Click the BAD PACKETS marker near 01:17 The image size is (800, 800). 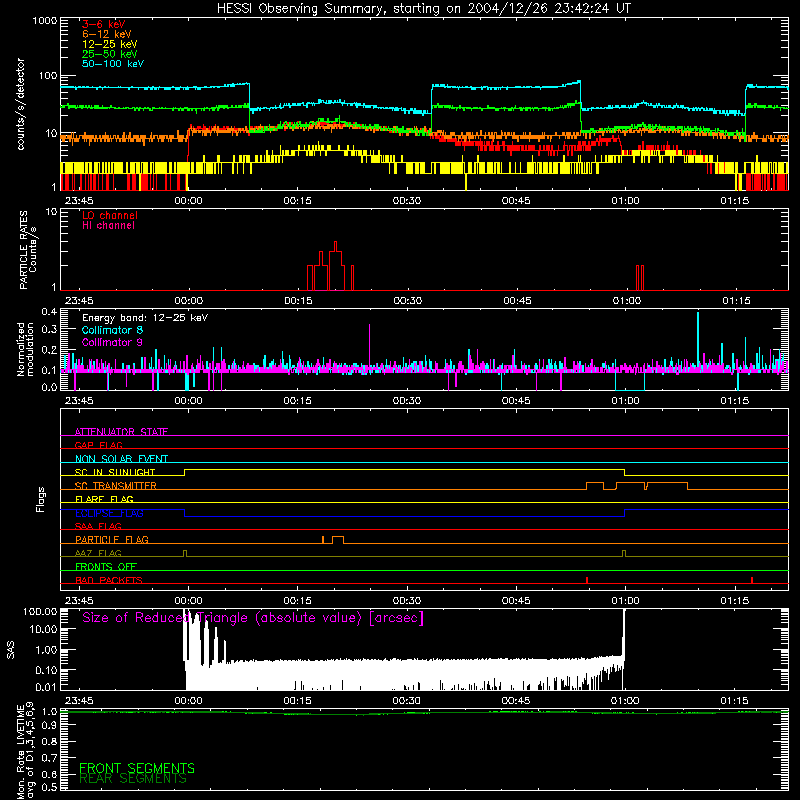pos(752,580)
